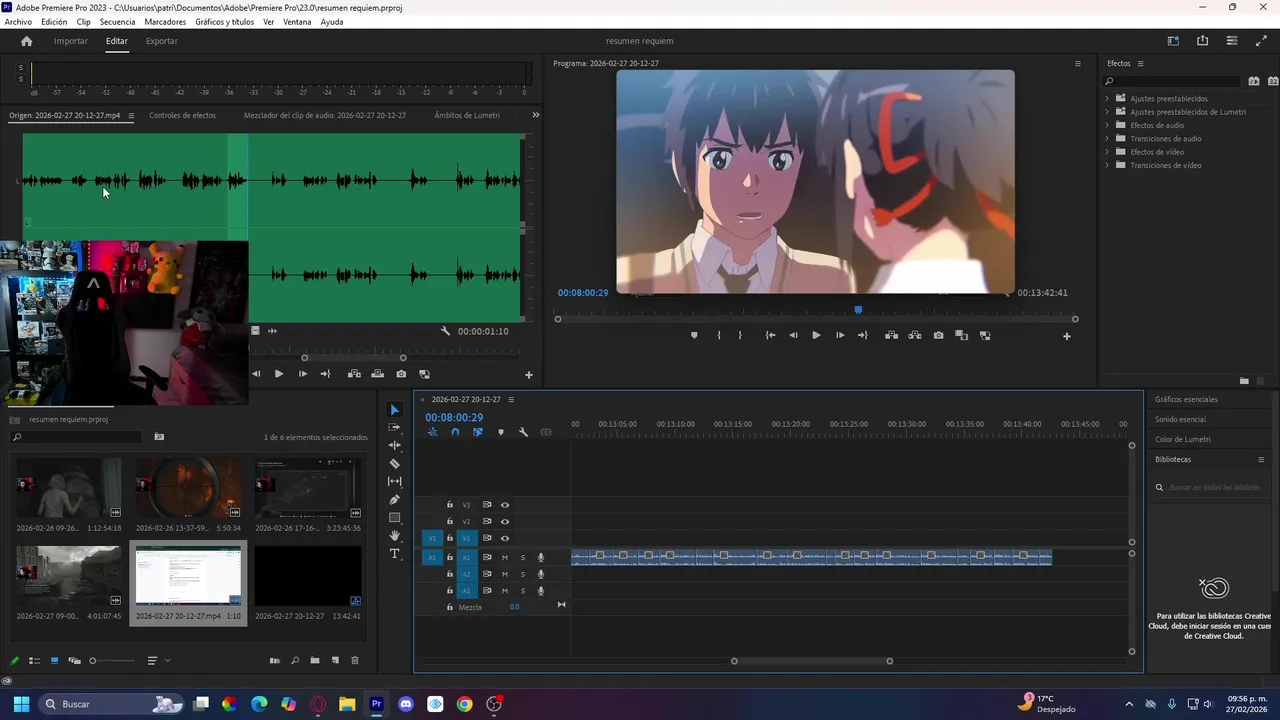1280x720 pixels.
Task: Select the Pen tool
Action: pos(394,499)
